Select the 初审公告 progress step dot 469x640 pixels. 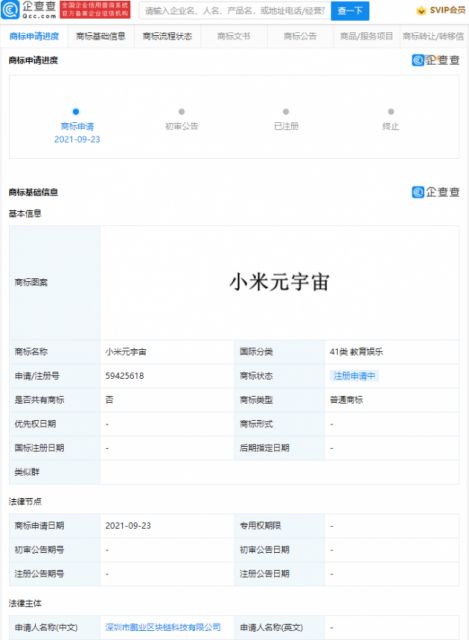(182, 111)
